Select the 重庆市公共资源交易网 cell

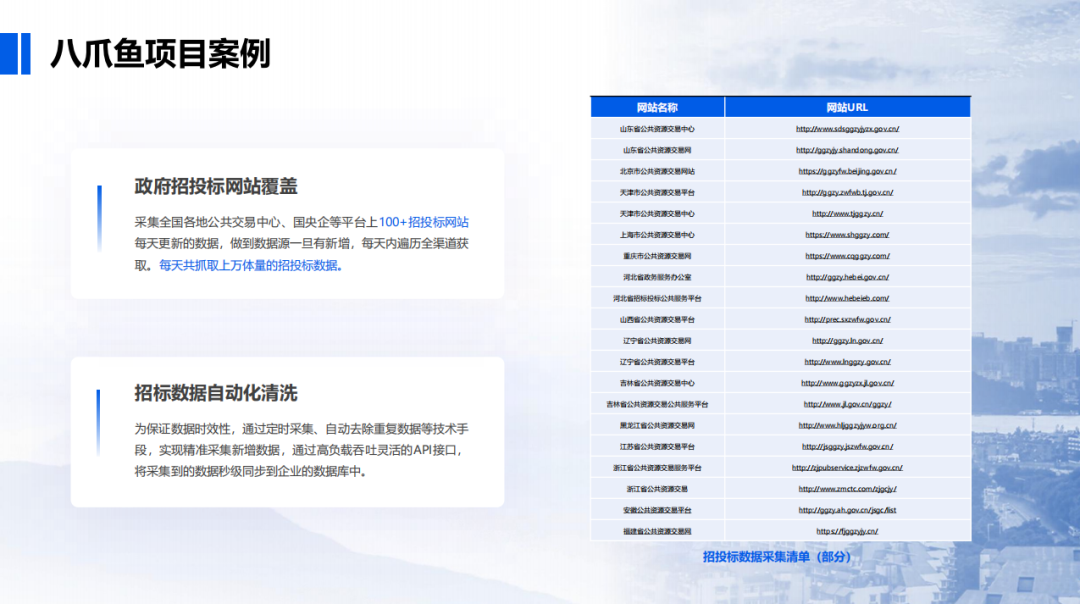pos(657,256)
